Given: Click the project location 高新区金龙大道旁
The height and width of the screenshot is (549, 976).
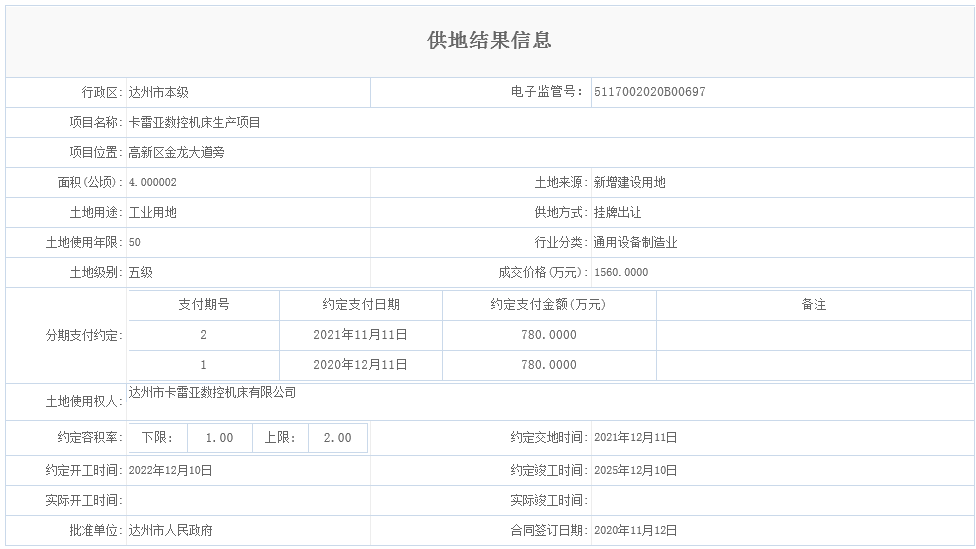Looking at the screenshot, I should pyautogui.click(x=177, y=152).
